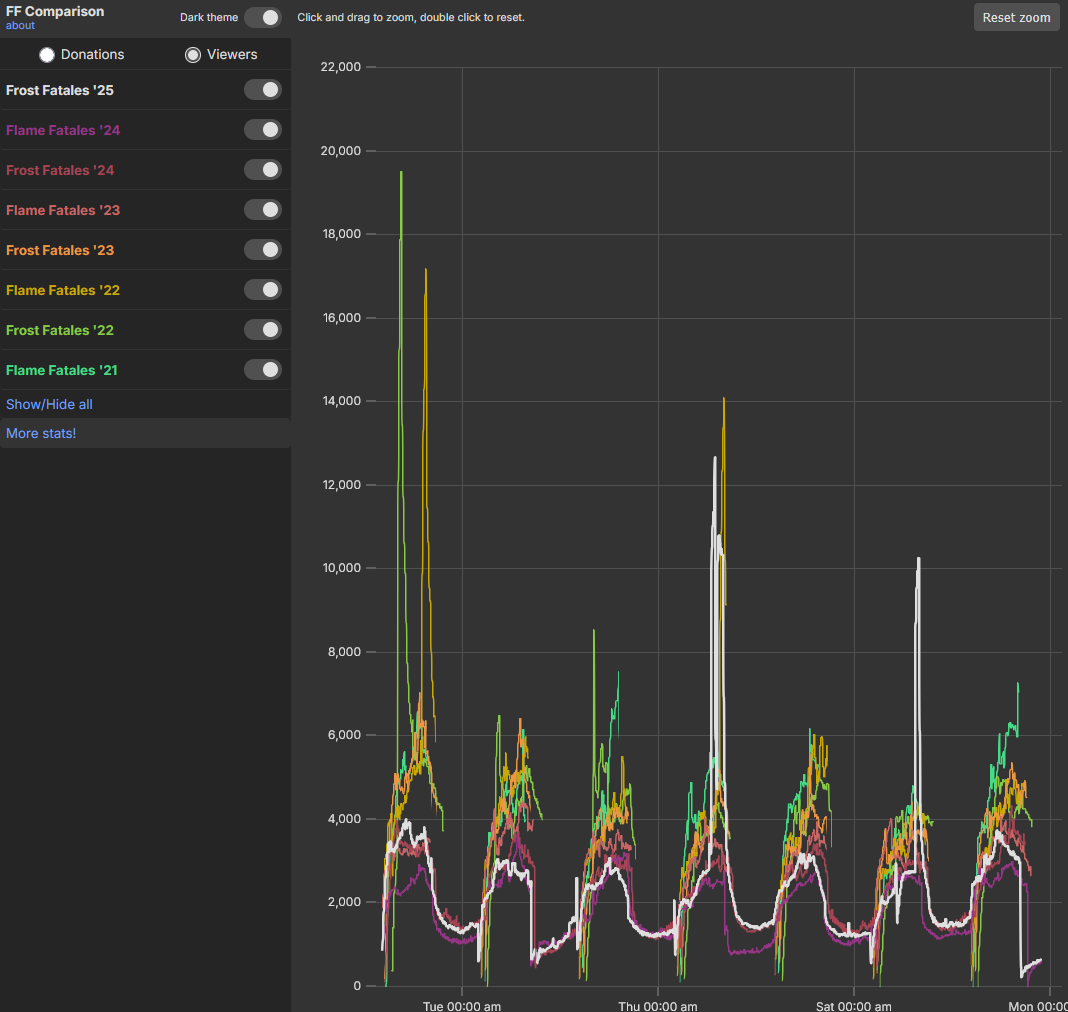
Task: Click the 20,000 y-axis label
Action: pyautogui.click(x=341, y=151)
